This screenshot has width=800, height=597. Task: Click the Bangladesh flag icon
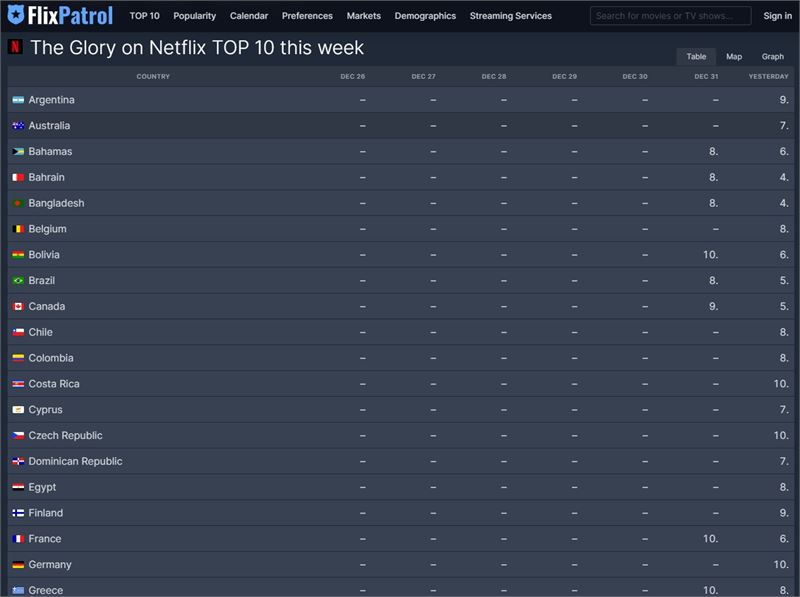[x=18, y=203]
